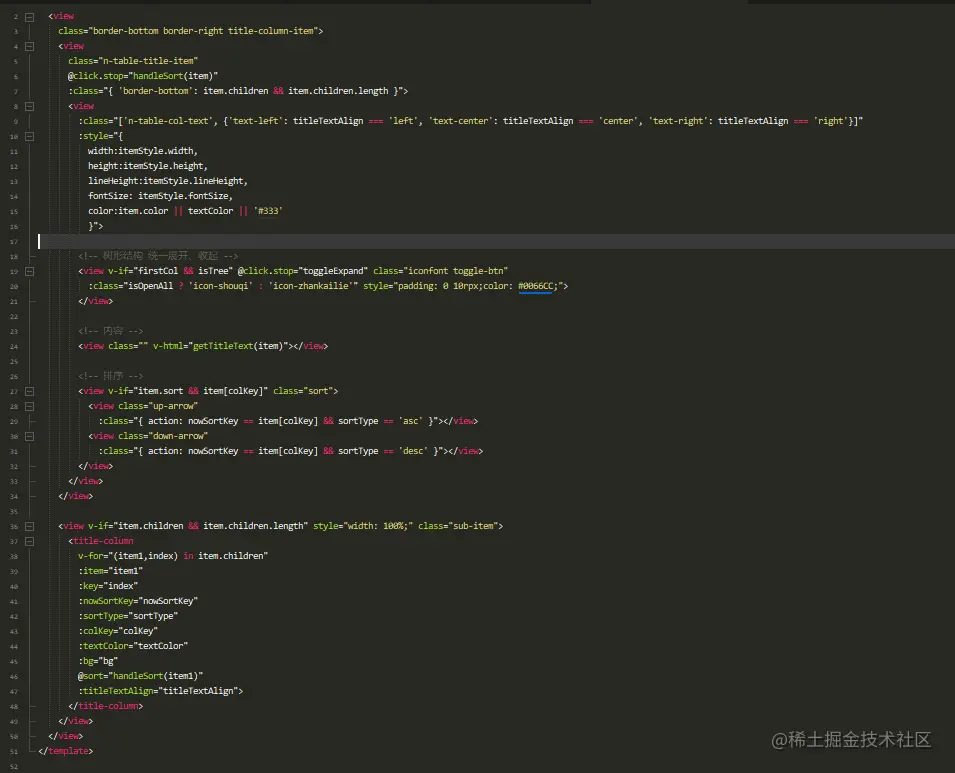Click the closing </template> tag
The image size is (955, 773).
(x=65, y=751)
